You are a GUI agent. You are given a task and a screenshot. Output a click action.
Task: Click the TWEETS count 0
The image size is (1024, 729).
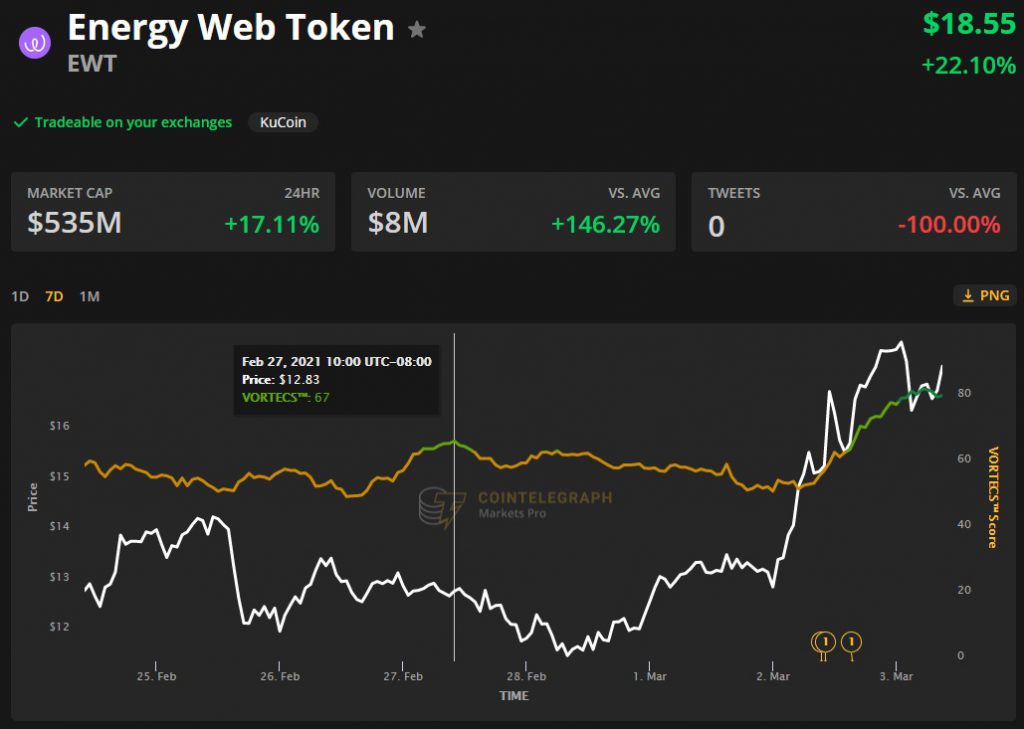(716, 227)
